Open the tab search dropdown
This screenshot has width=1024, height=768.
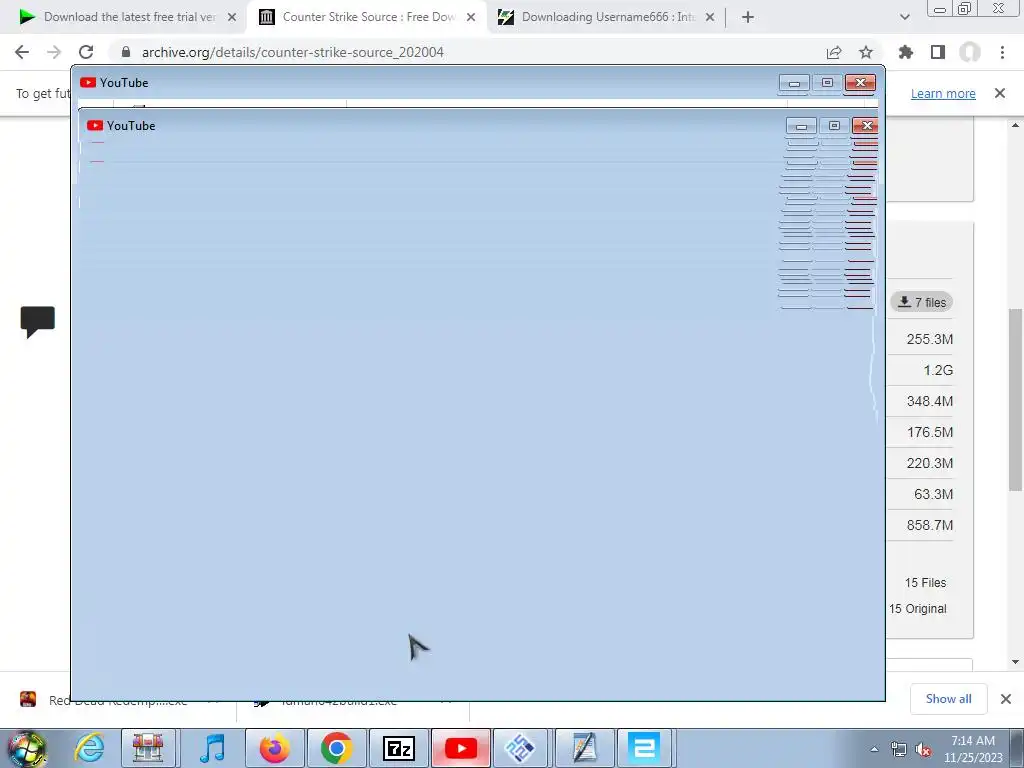[904, 17]
